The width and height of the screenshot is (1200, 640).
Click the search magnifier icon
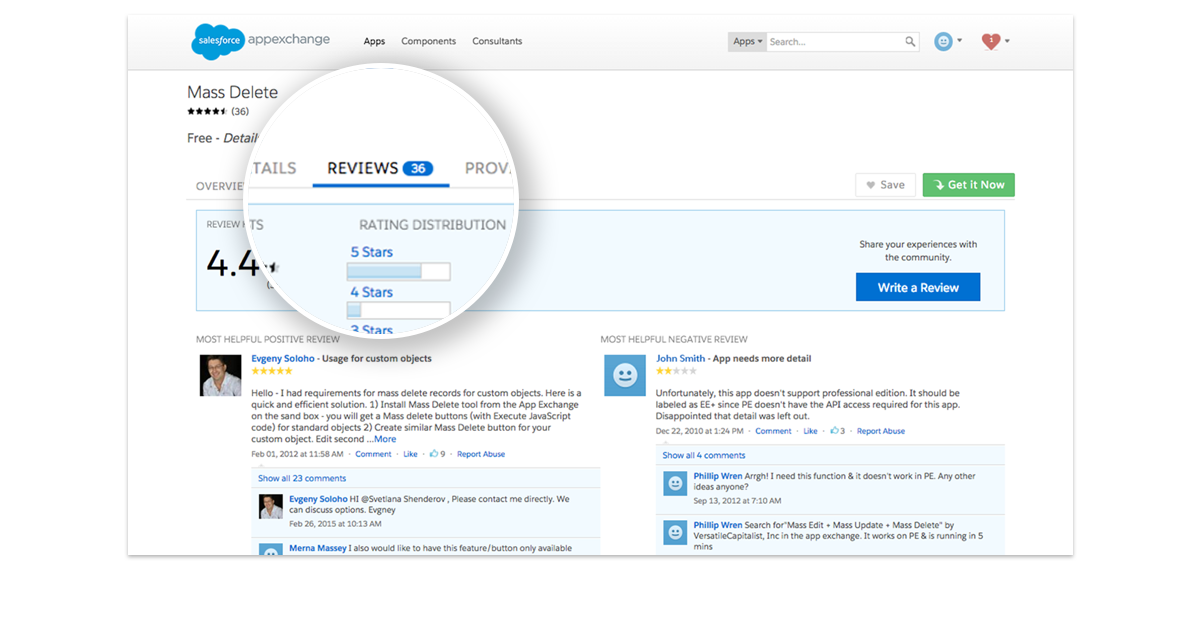coord(910,42)
